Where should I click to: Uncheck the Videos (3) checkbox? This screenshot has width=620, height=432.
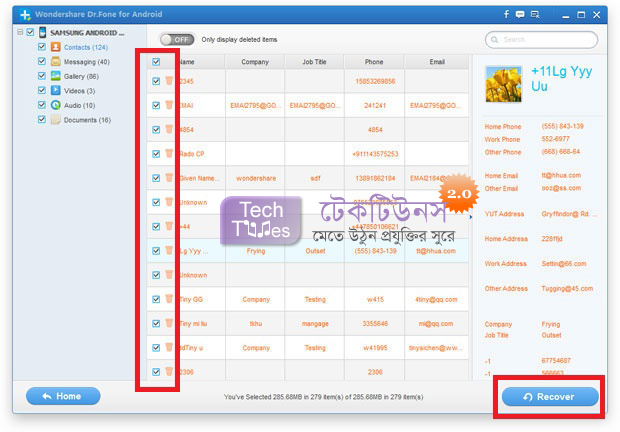click(x=42, y=90)
